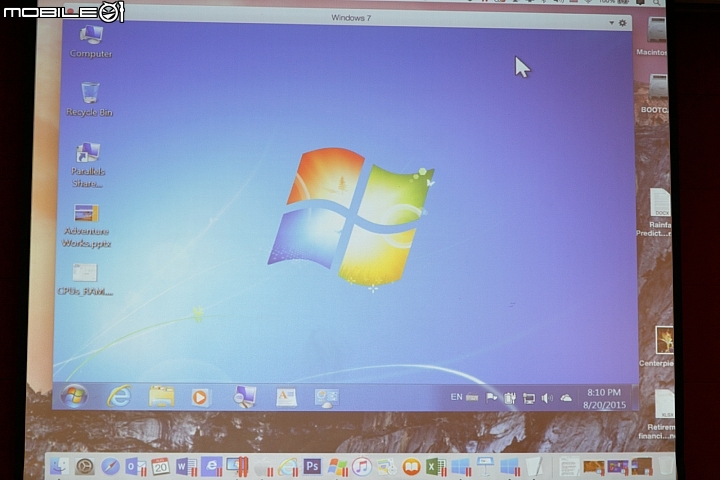Launch Internet Explorer from Windows taskbar

tap(119, 396)
